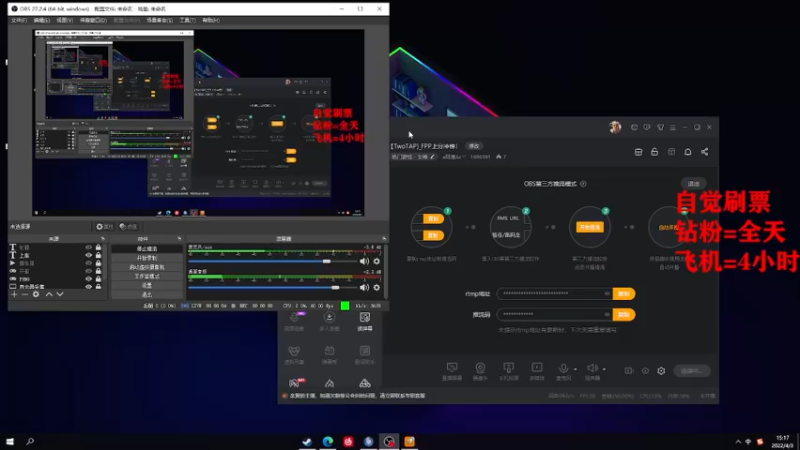The image size is (800, 450).
Task: Click the camera icon in bottom toolbar
Action: coord(480,367)
